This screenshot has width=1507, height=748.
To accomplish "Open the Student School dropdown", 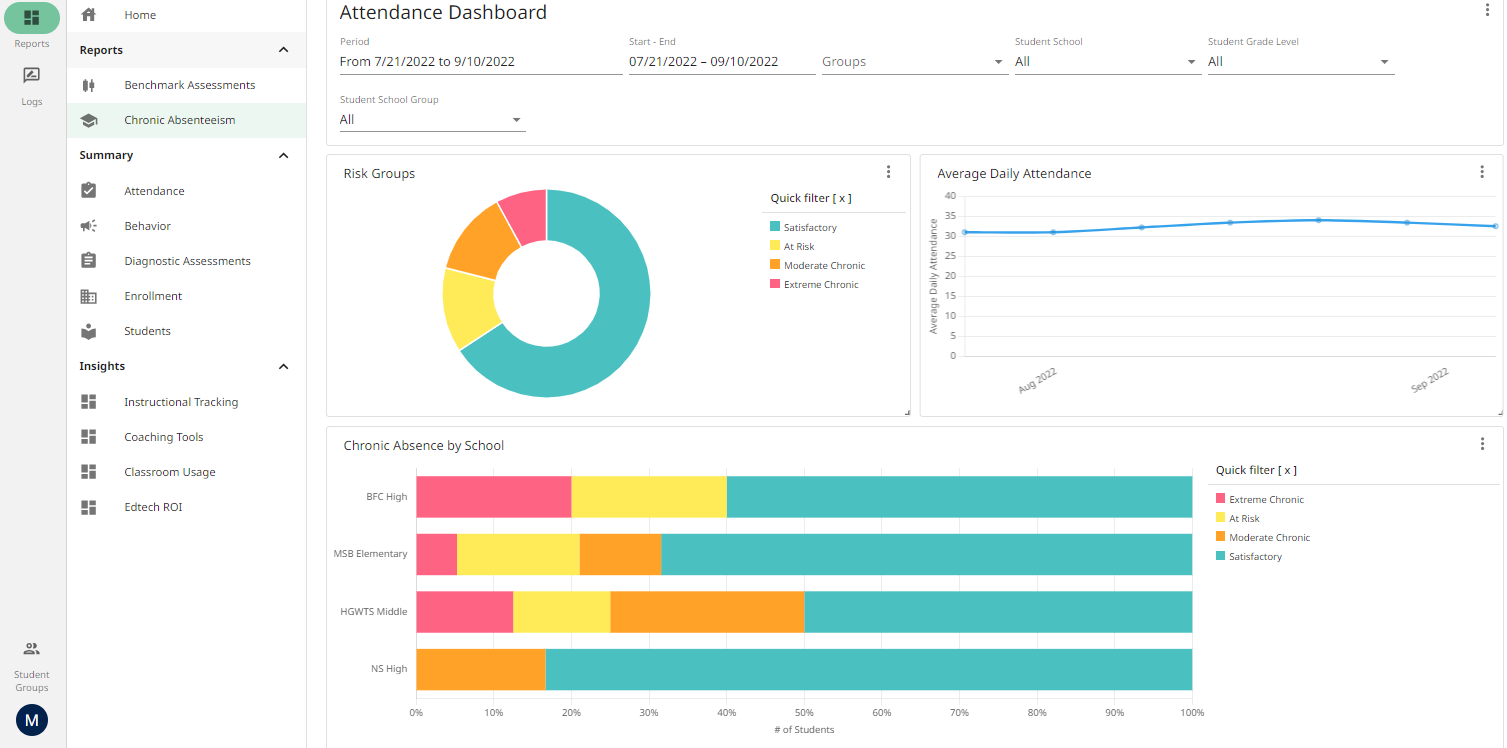I will 1189,61.
